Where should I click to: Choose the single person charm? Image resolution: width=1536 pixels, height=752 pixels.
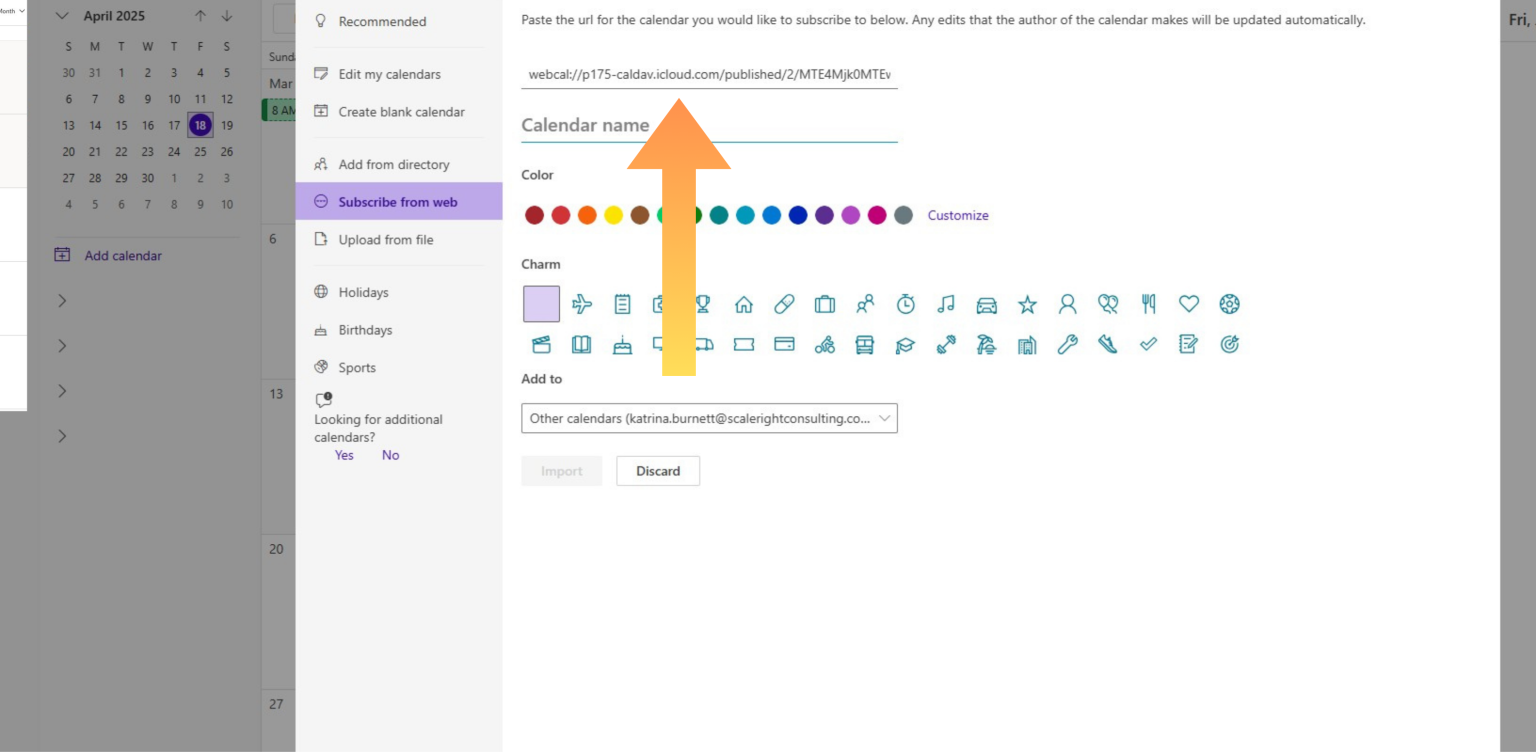(1068, 304)
